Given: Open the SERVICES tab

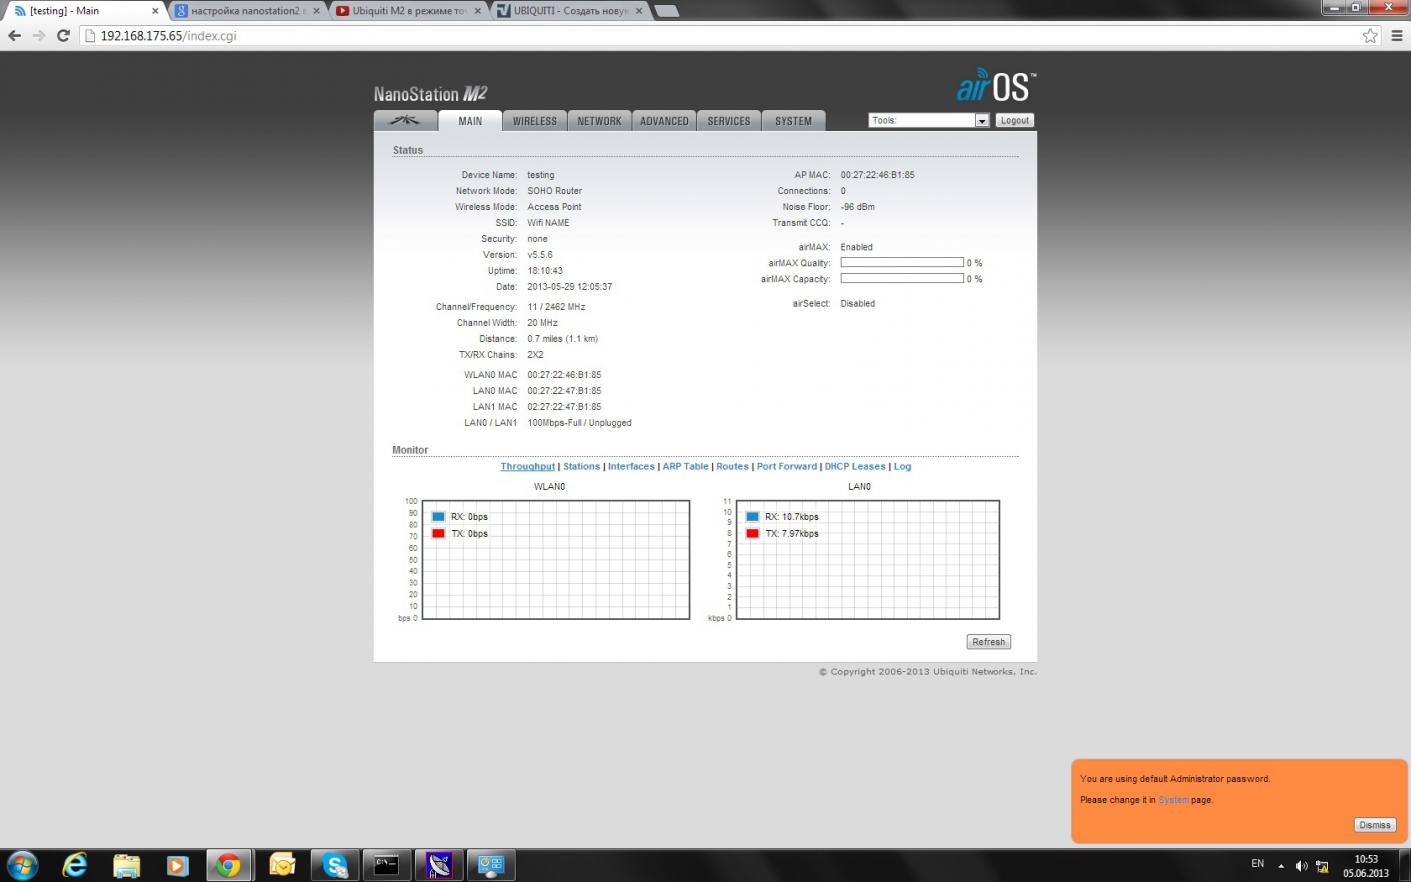Looking at the screenshot, I should 729,121.
